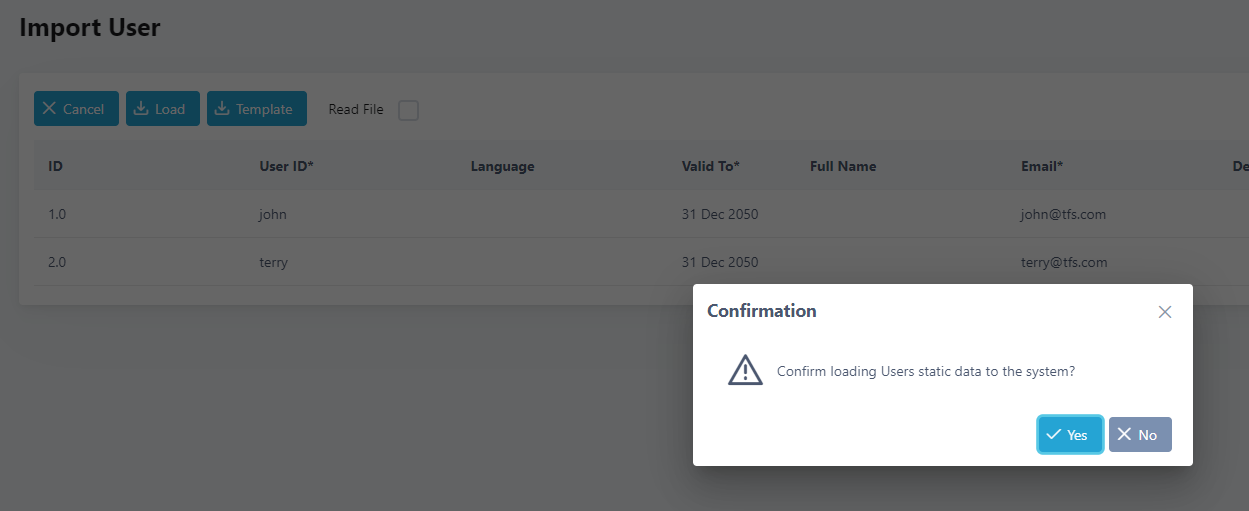
Task: Select the terry user row
Action: pyautogui.click(x=273, y=262)
